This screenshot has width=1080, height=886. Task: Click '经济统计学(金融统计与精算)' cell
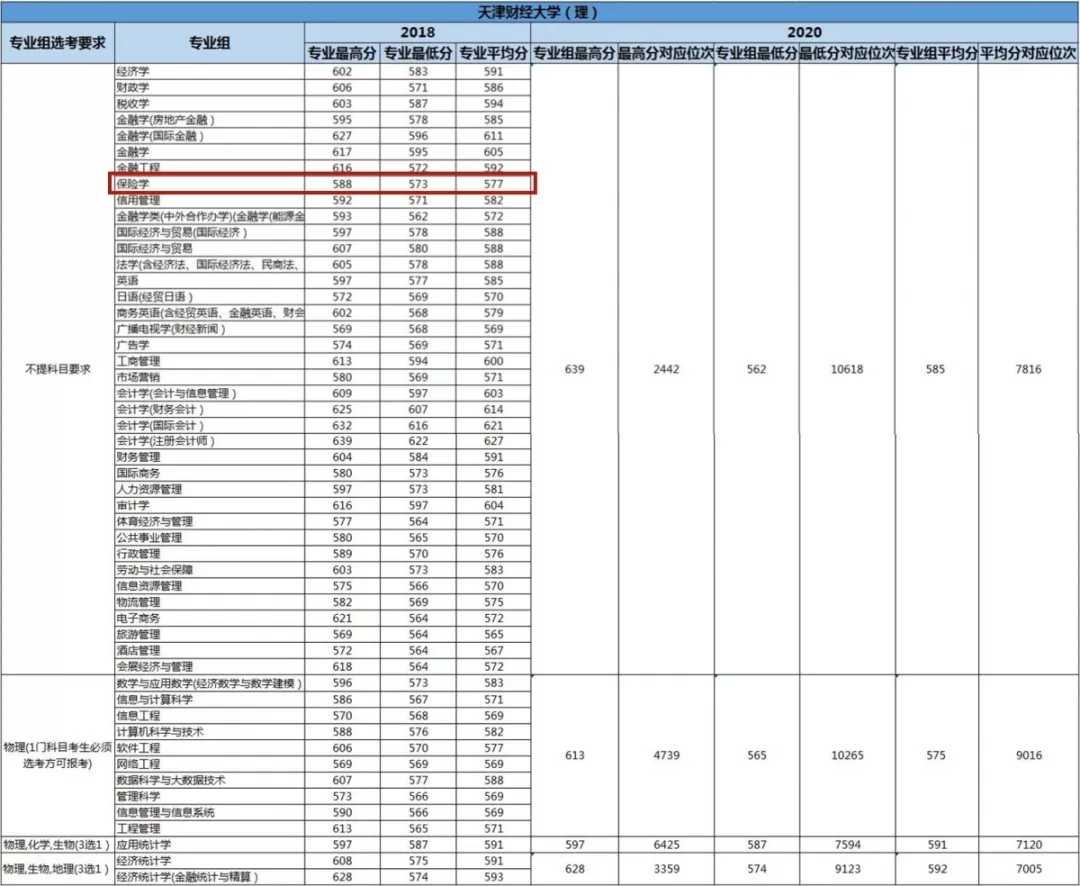point(209,877)
